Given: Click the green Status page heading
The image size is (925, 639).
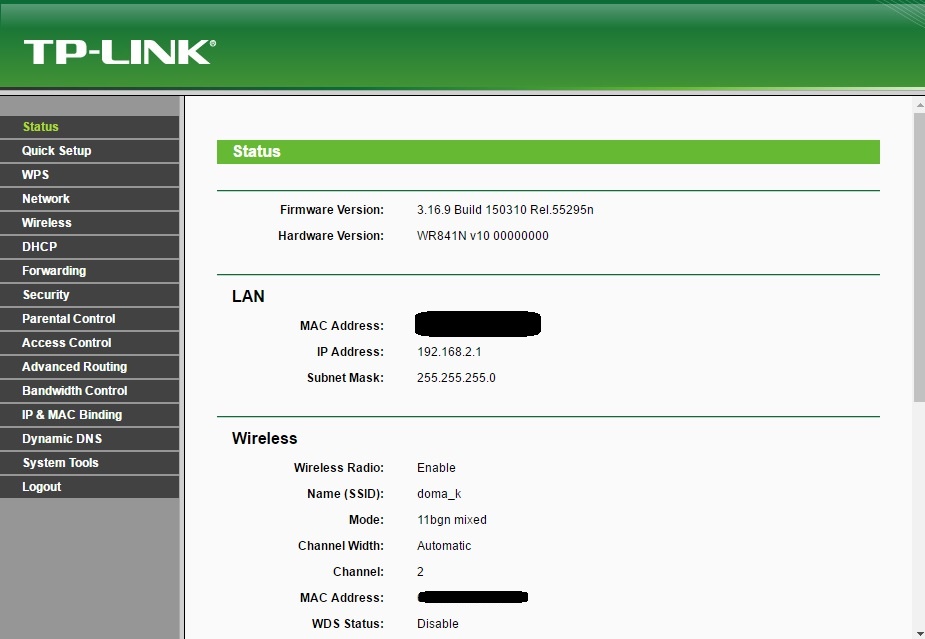Looking at the screenshot, I should (x=548, y=152).
